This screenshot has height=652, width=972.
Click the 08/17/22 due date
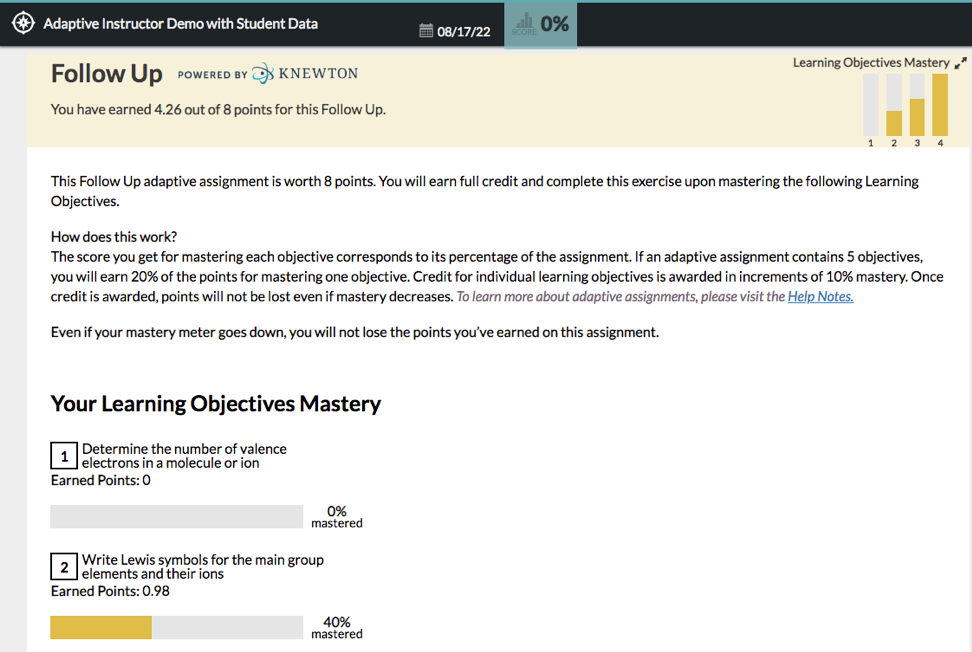pos(464,32)
